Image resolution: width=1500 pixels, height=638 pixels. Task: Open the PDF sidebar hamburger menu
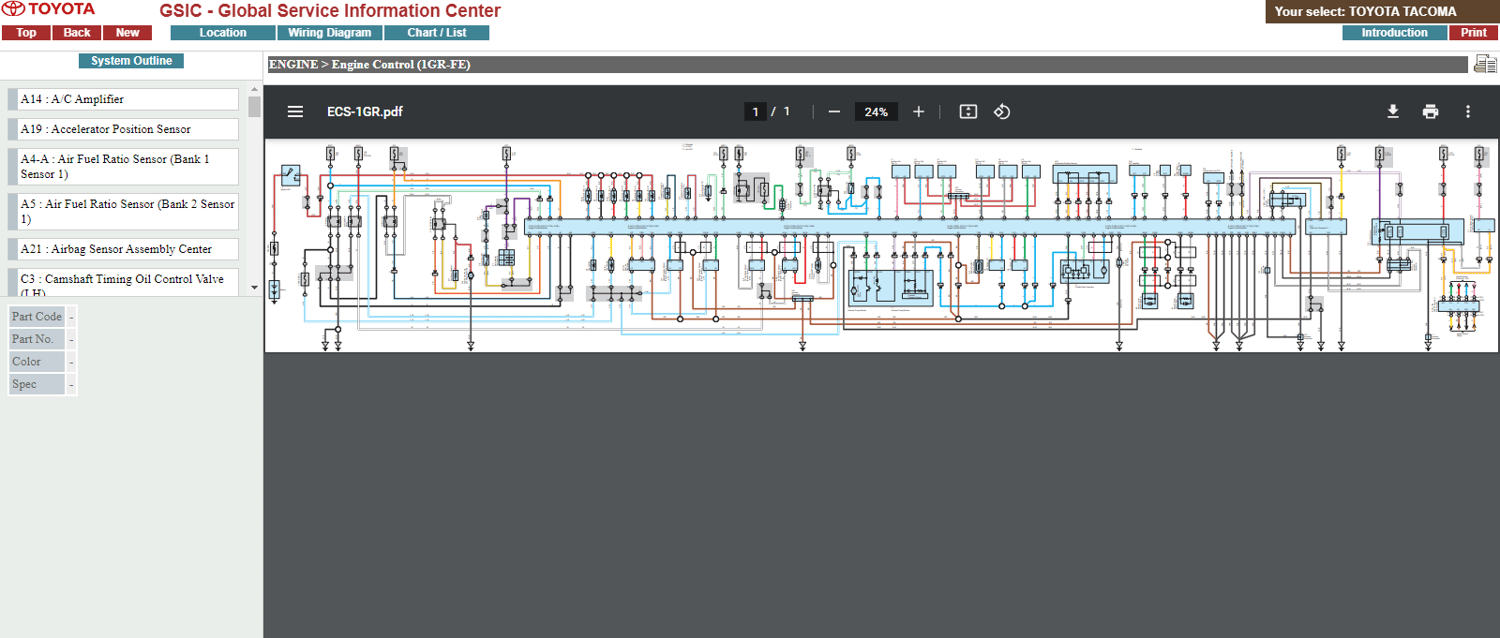coord(295,112)
